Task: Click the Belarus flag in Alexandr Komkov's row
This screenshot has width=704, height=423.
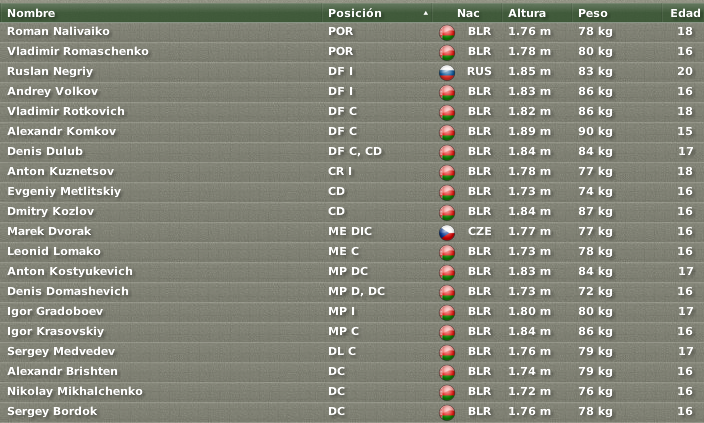Action: tap(447, 133)
